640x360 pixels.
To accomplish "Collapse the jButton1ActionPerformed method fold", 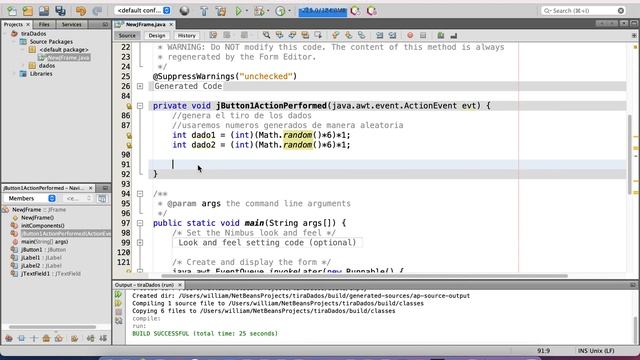I will pos(140,106).
